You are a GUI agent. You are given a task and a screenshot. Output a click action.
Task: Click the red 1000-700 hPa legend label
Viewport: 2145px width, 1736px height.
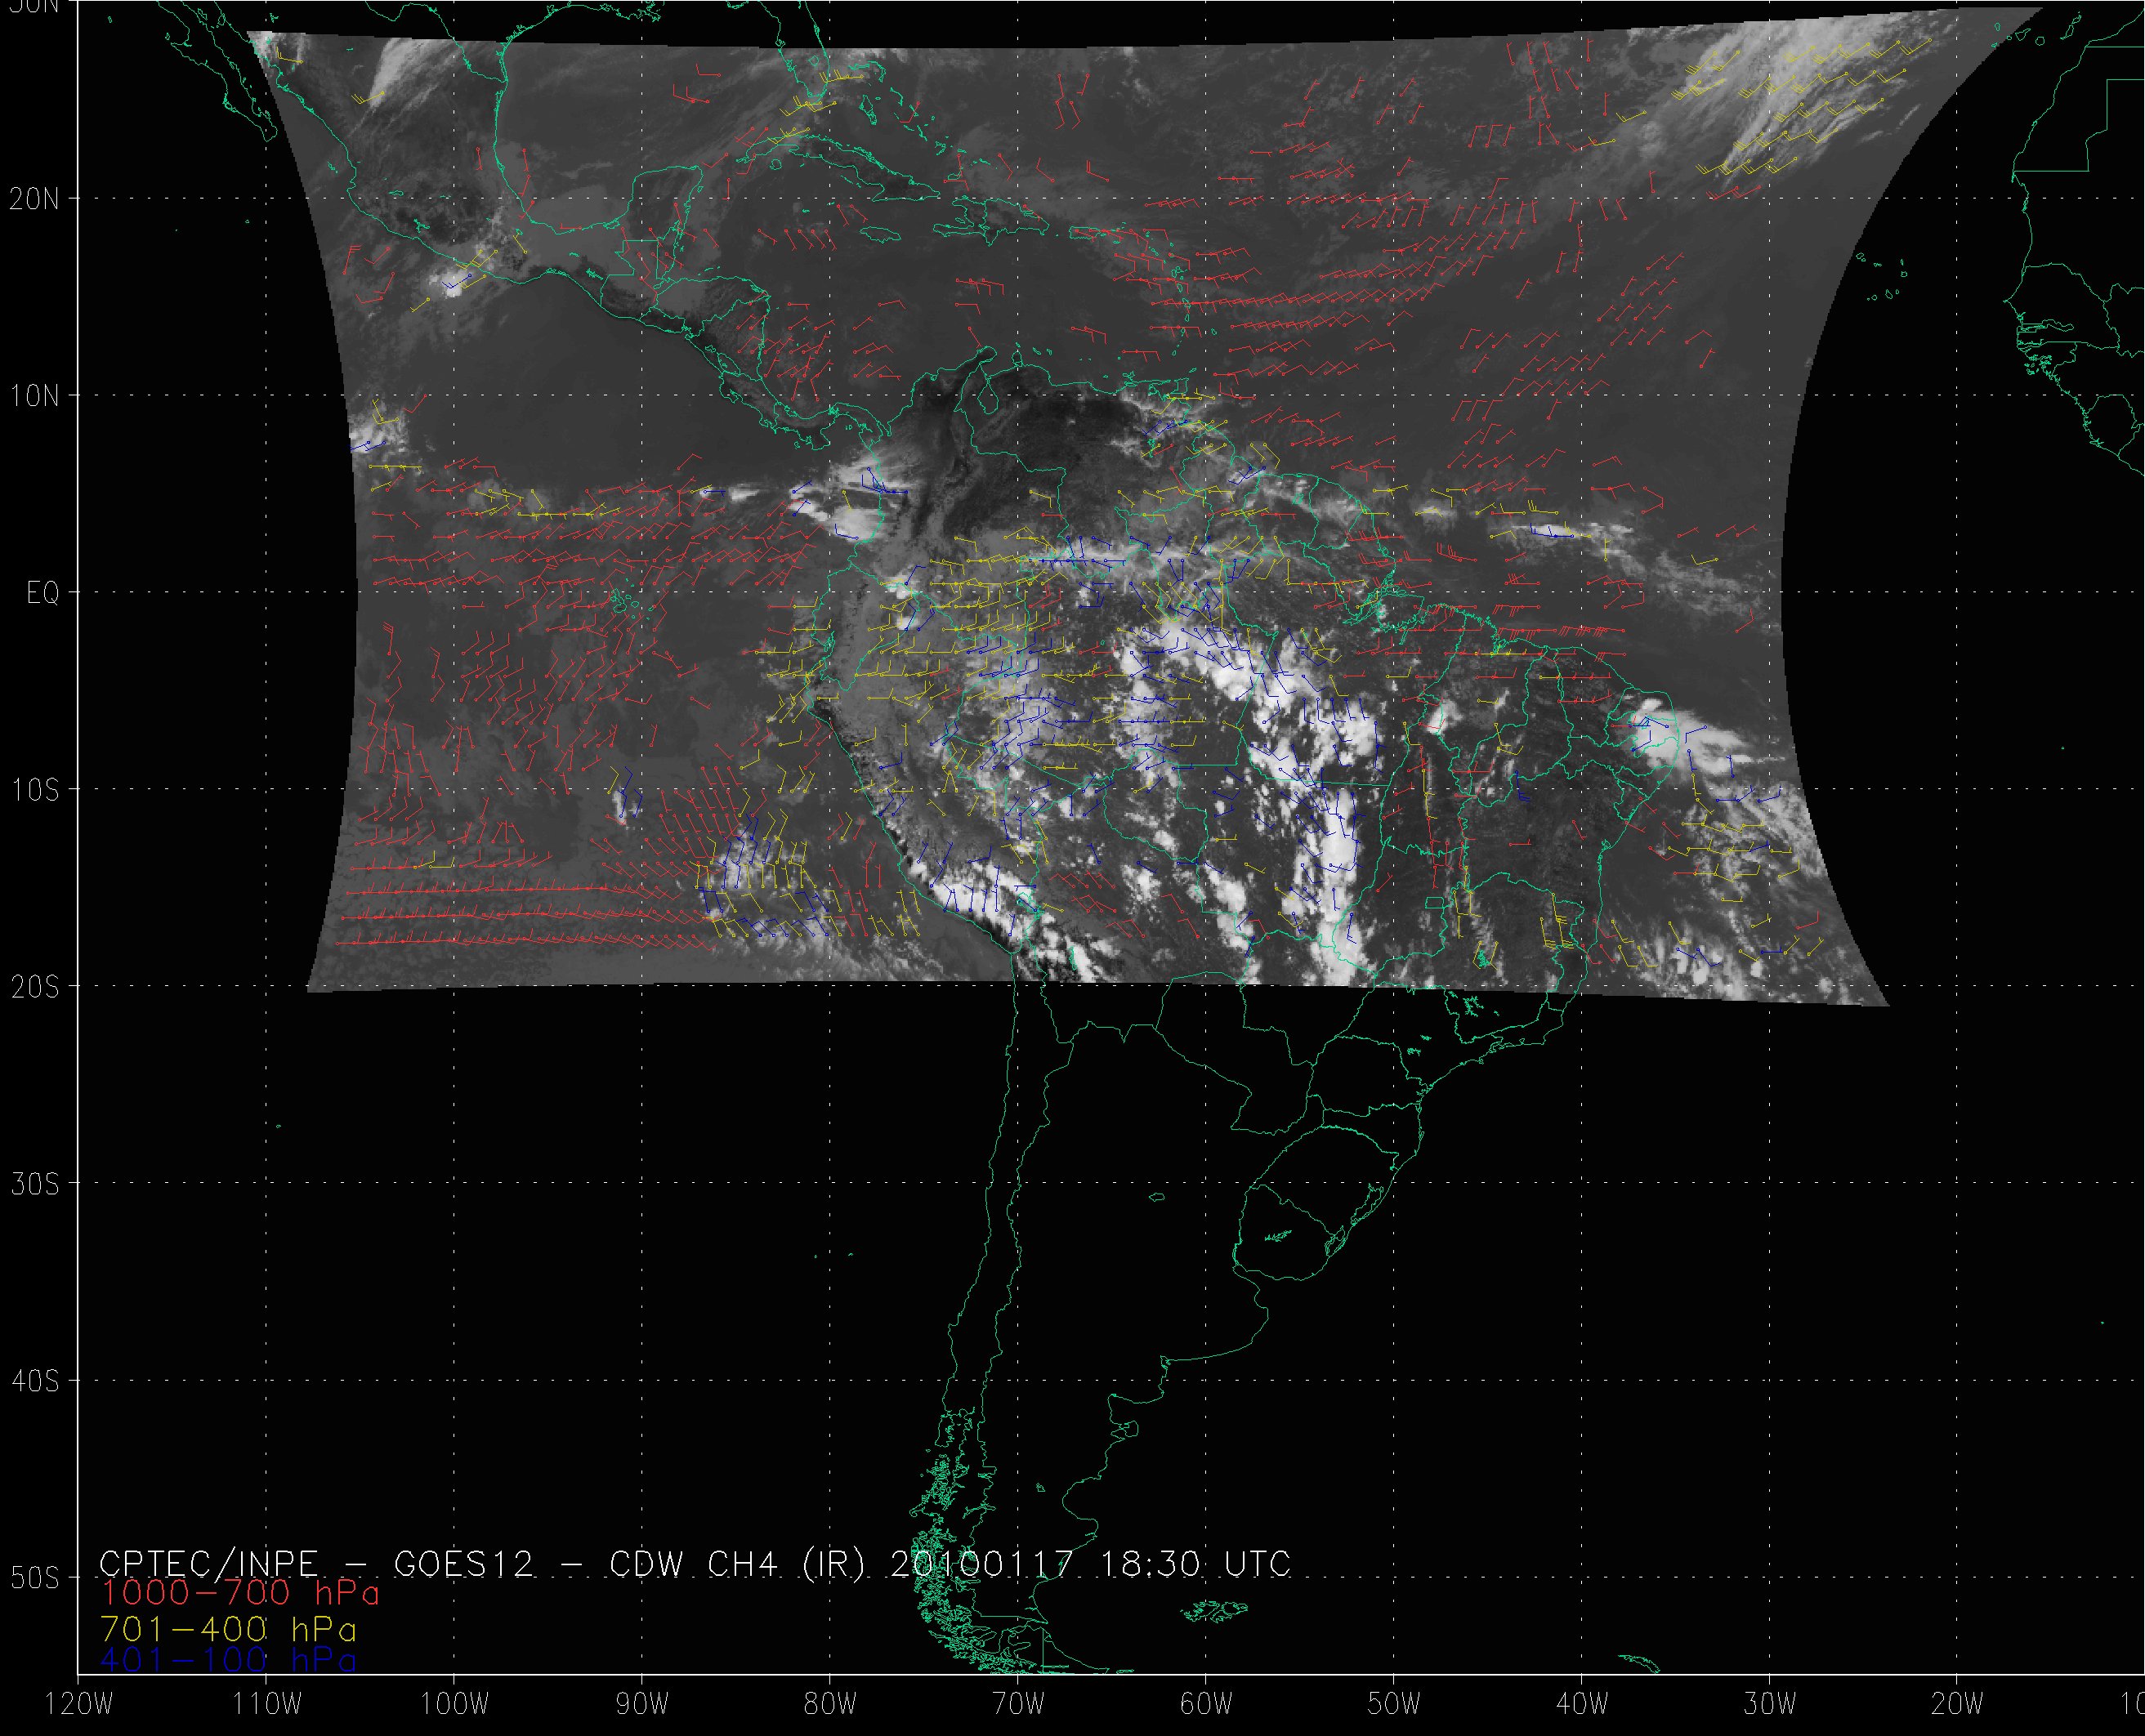239,1592
